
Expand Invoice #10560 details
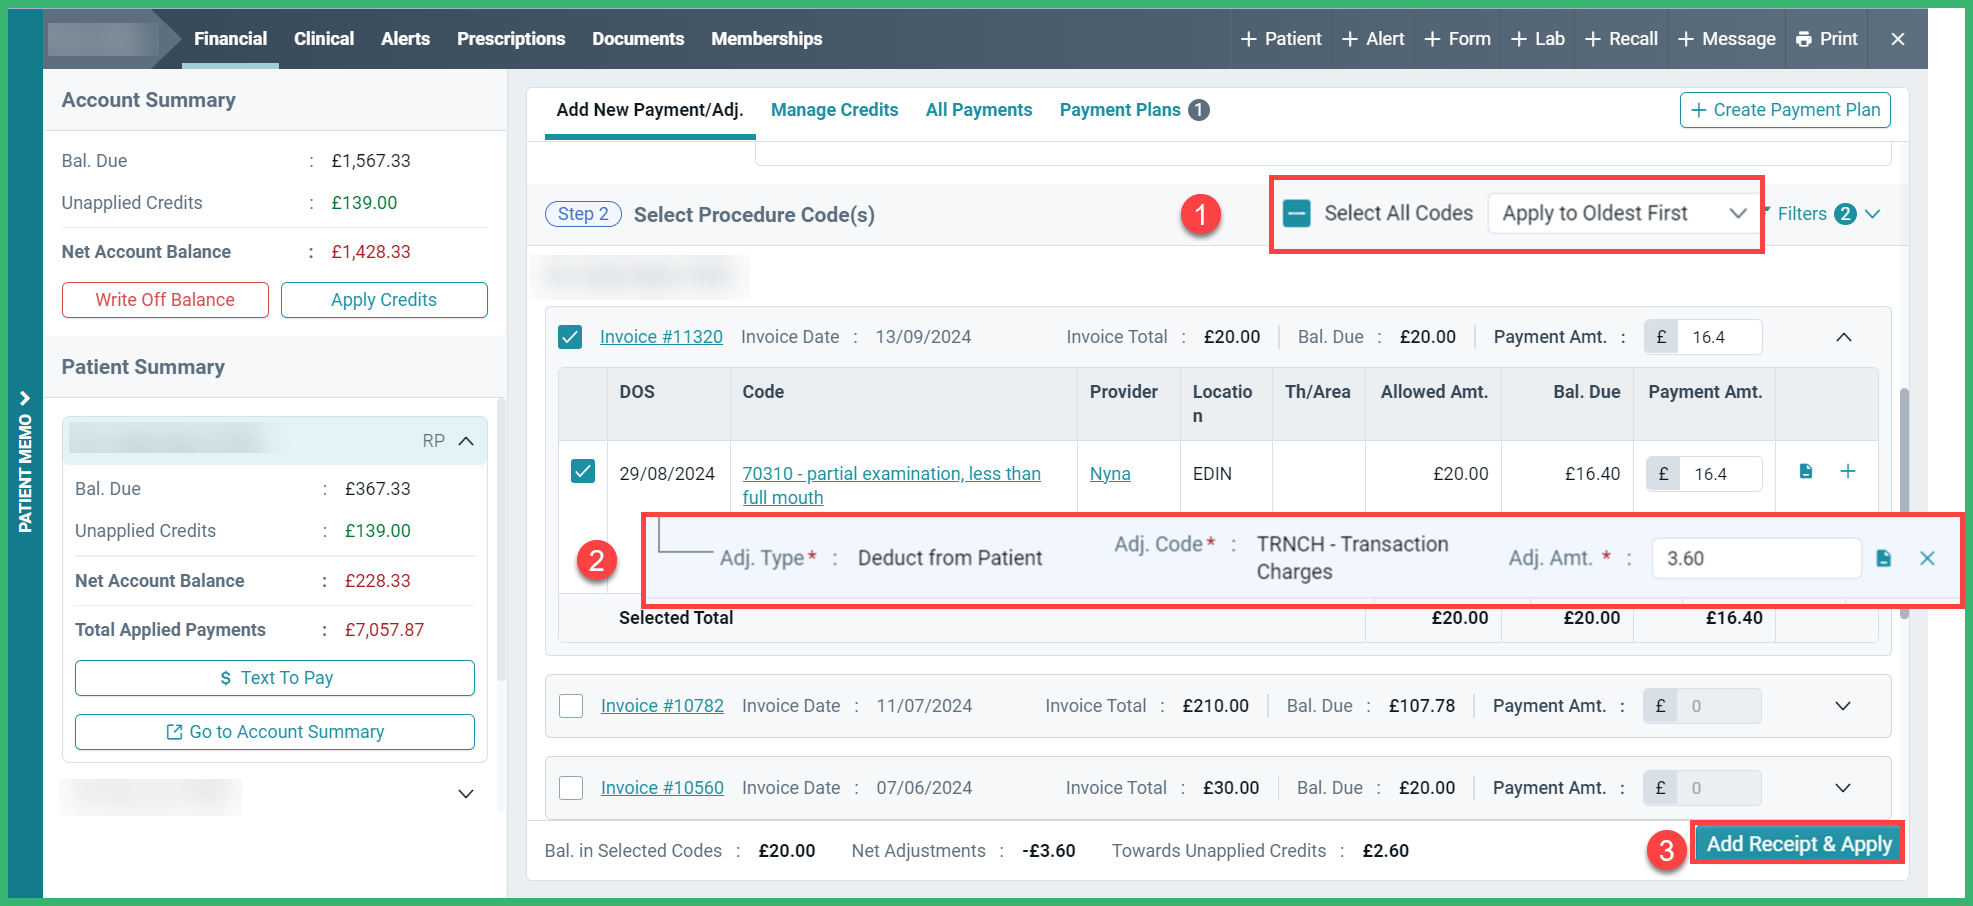pos(1843,788)
